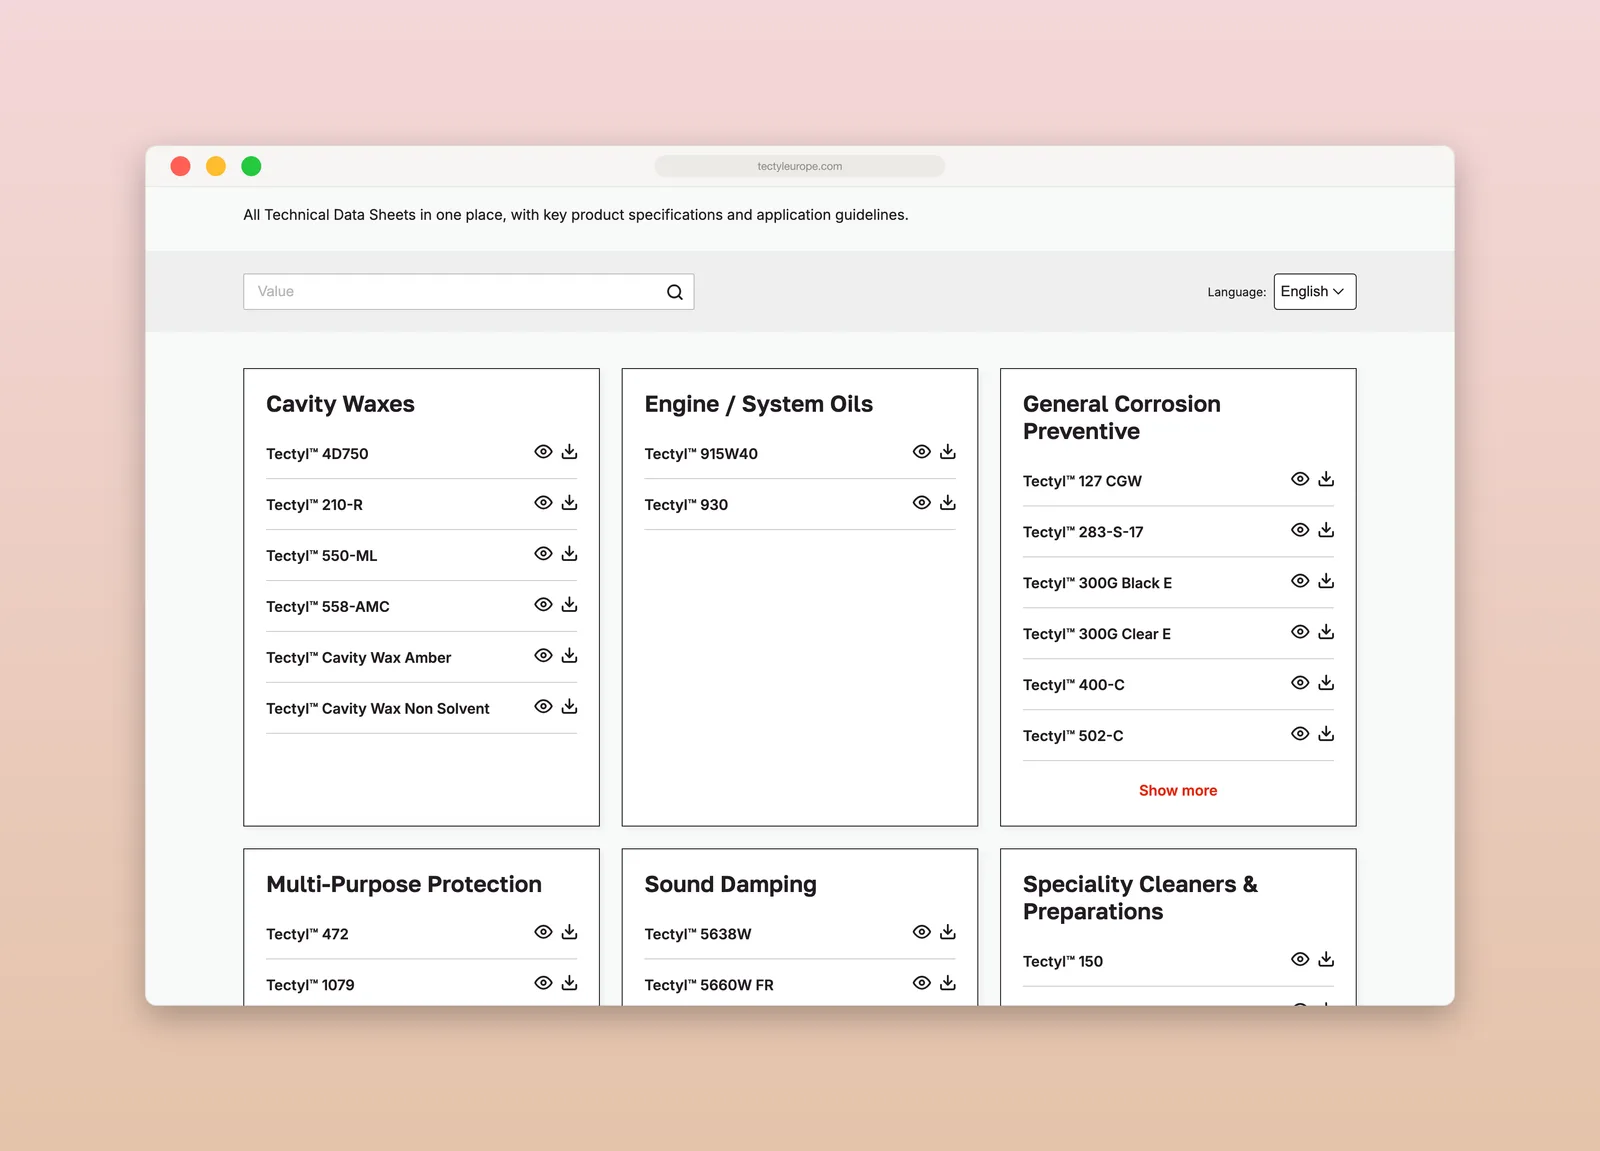Download the Tectyl 550-ML data sheet

tap(569, 554)
